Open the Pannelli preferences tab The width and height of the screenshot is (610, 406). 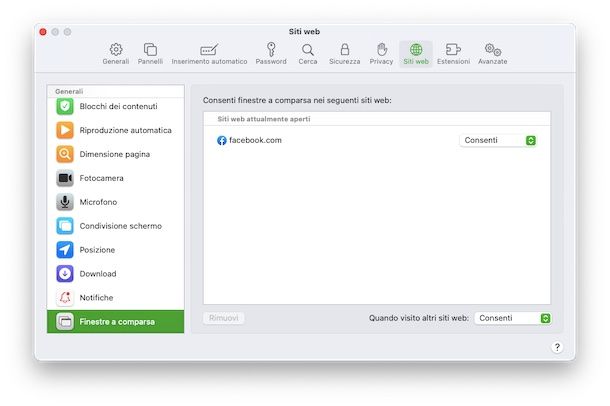click(150, 54)
